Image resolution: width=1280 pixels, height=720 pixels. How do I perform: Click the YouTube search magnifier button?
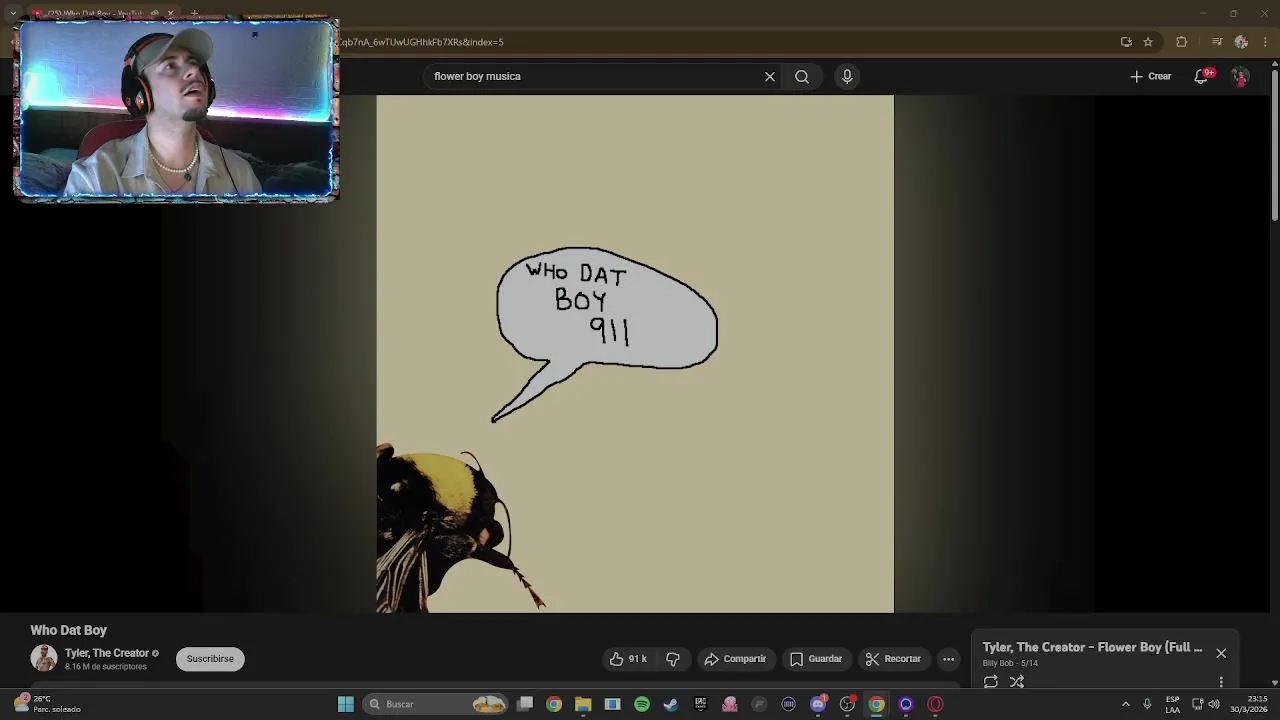pyautogui.click(x=802, y=76)
